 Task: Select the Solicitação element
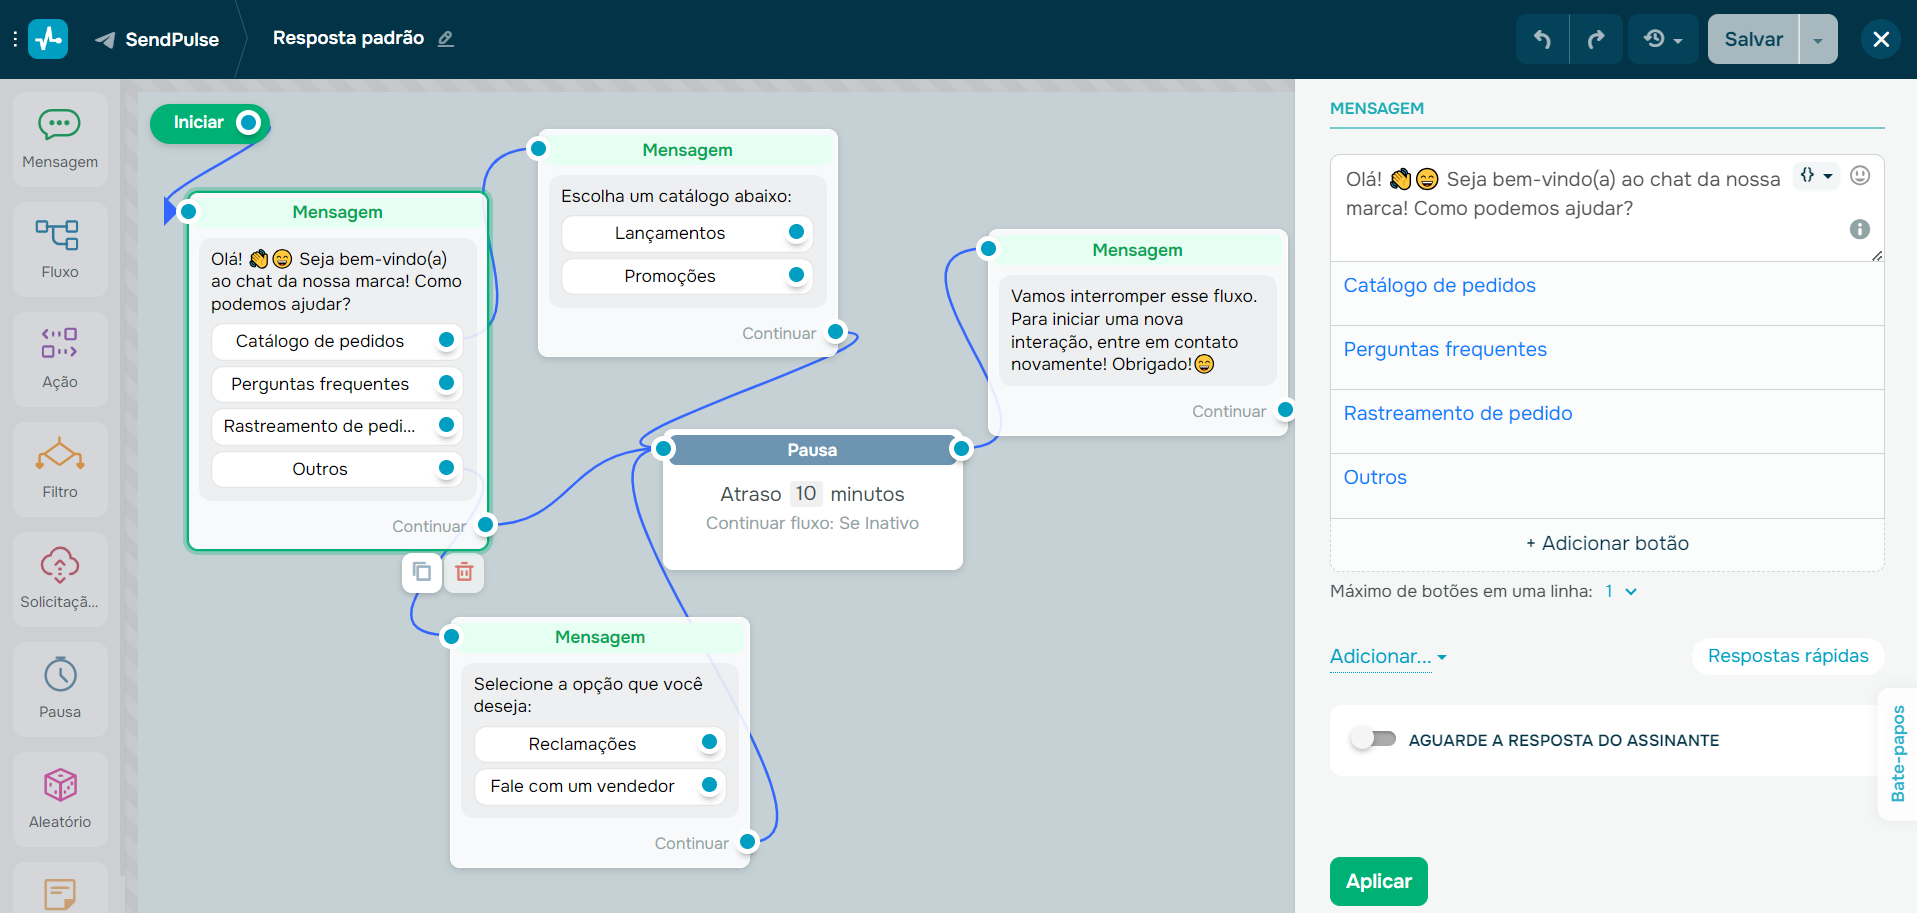tap(59, 578)
